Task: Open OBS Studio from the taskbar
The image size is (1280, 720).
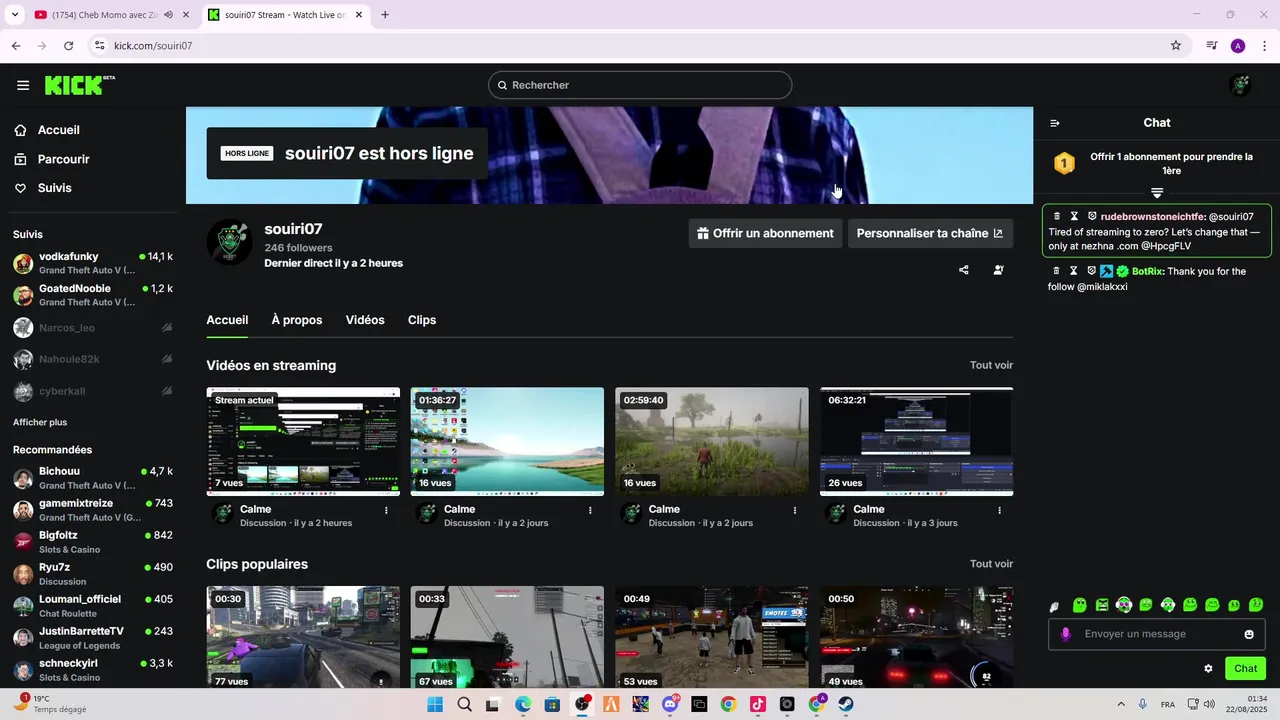Action: (x=582, y=704)
